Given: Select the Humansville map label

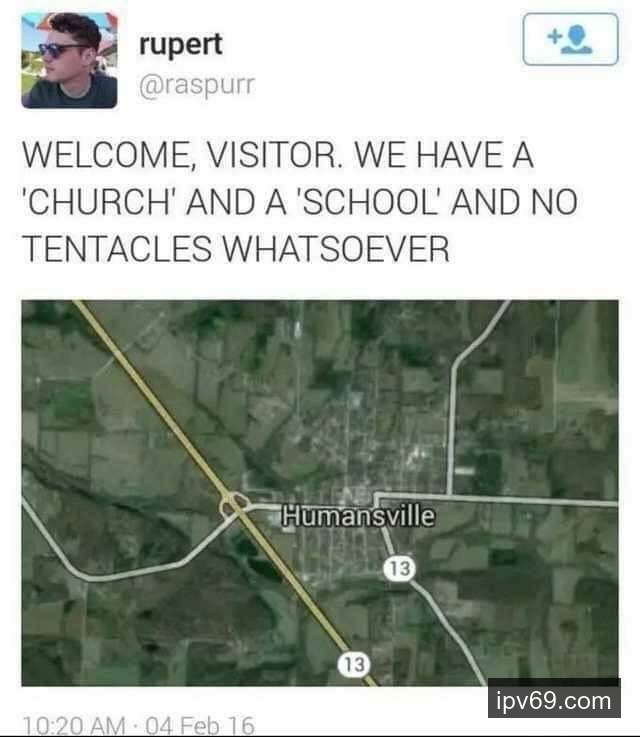Looking at the screenshot, I should pos(358,516).
